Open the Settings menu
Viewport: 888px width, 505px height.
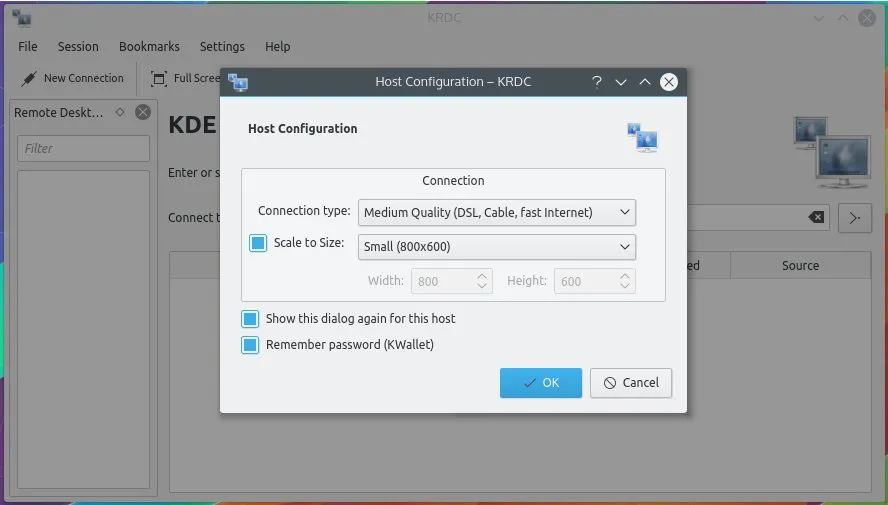point(222,46)
